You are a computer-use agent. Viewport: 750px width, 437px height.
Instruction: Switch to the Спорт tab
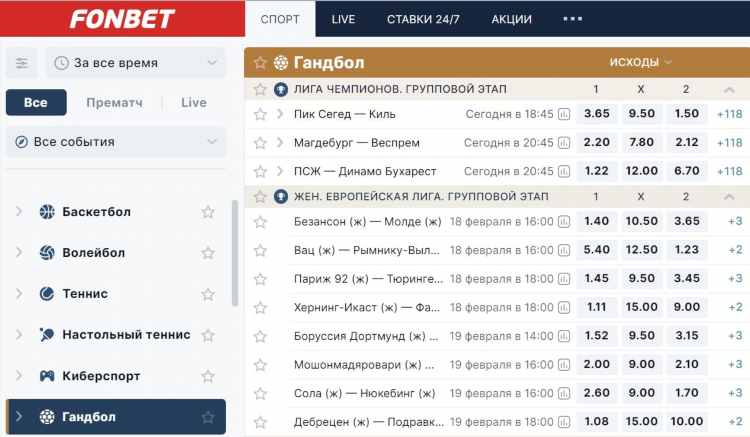pyautogui.click(x=280, y=19)
